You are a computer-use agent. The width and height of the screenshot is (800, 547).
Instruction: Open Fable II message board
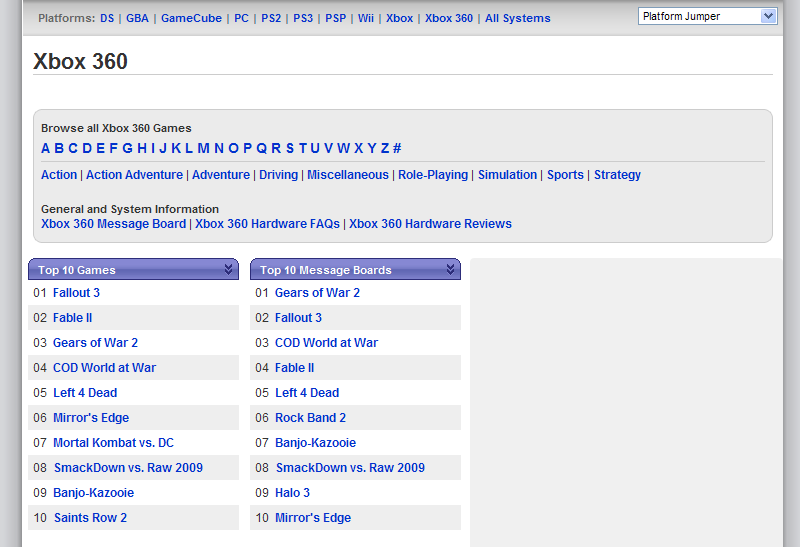tap(294, 368)
